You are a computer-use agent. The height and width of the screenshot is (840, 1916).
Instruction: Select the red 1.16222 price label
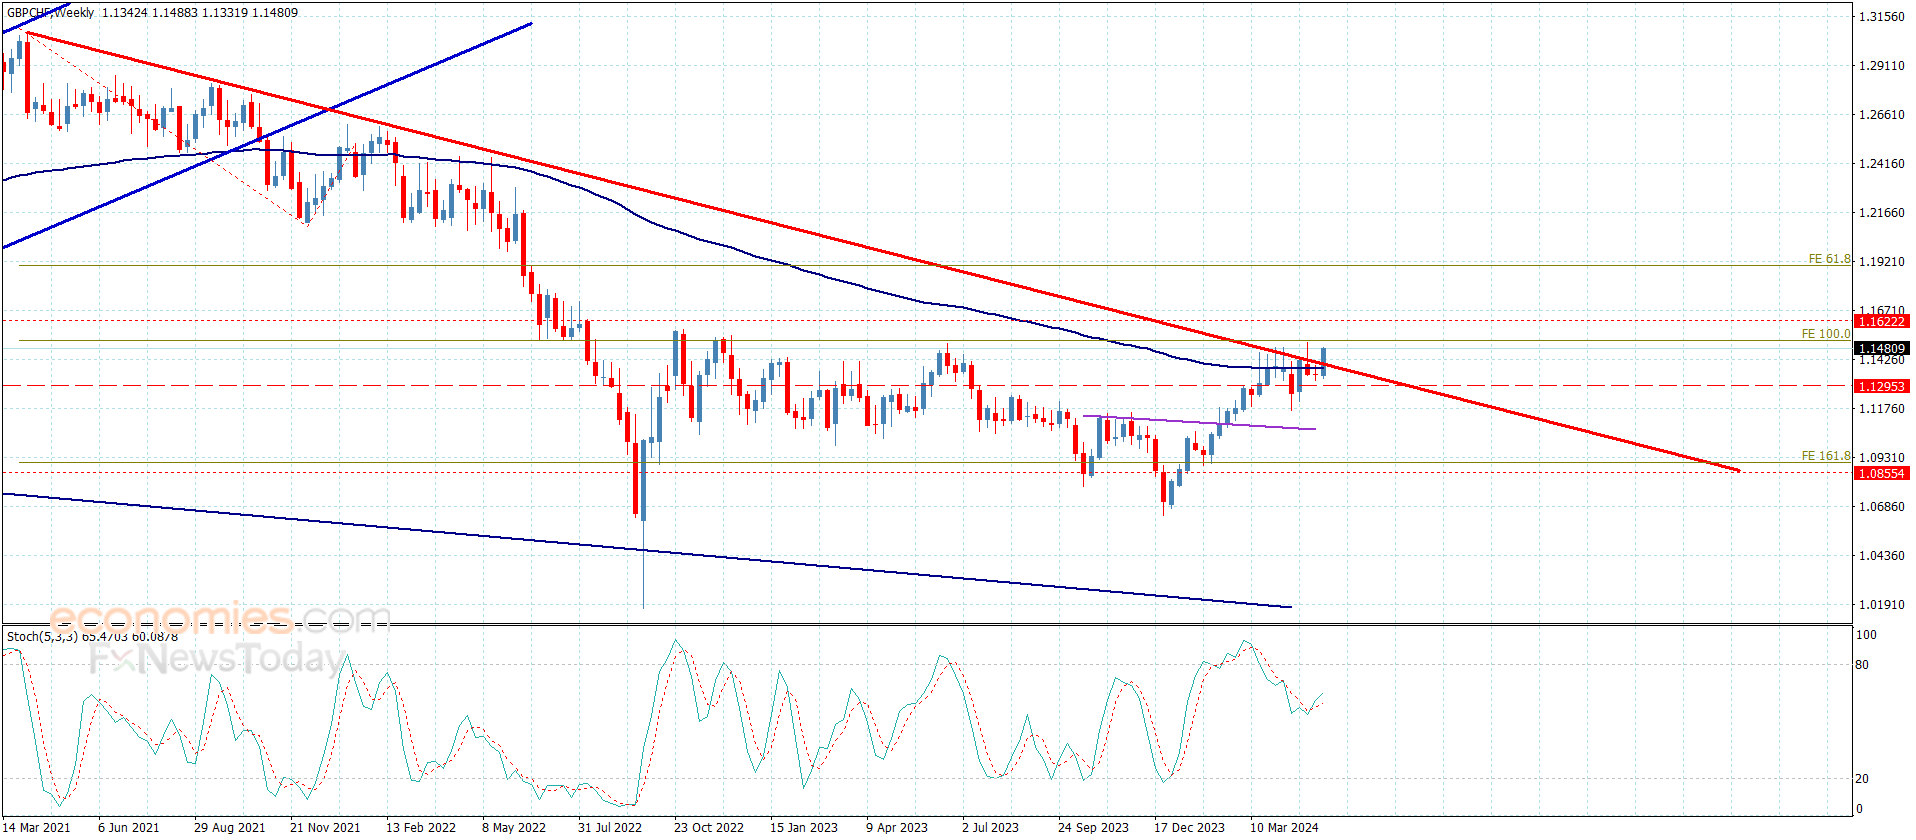(x=1880, y=321)
